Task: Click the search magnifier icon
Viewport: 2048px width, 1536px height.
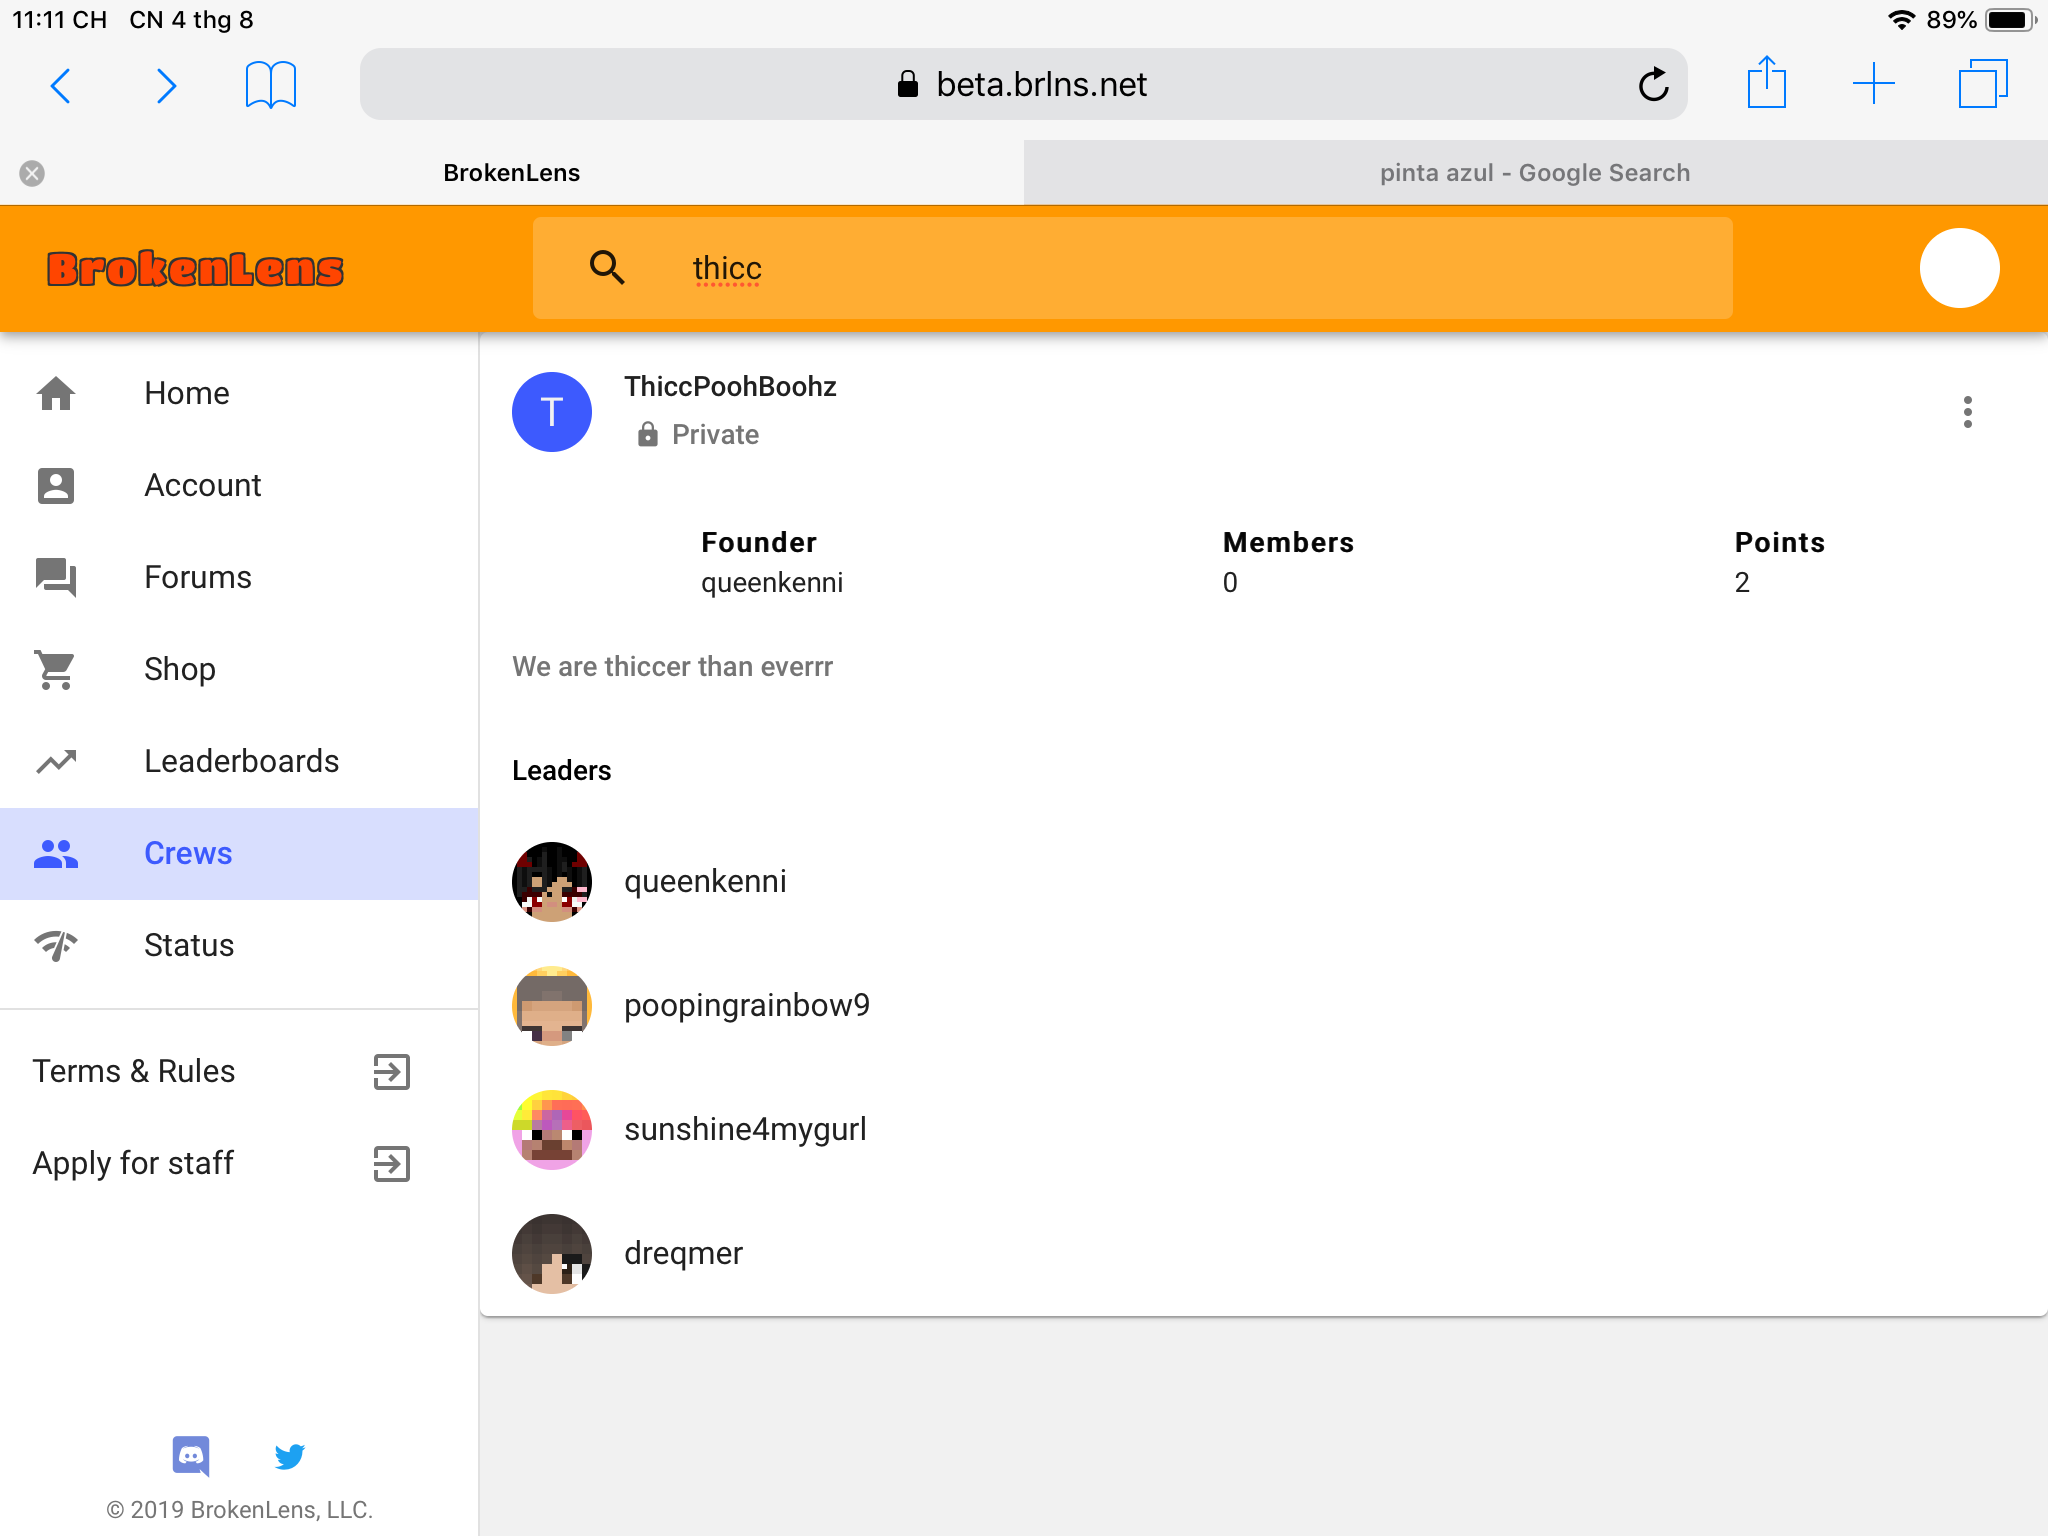Action: pos(607,268)
